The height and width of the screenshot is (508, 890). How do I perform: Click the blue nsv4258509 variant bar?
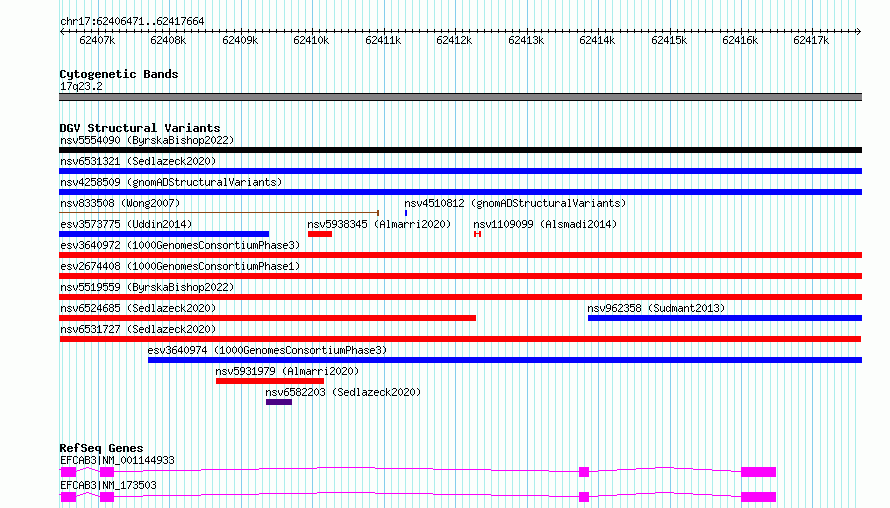pyautogui.click(x=460, y=192)
